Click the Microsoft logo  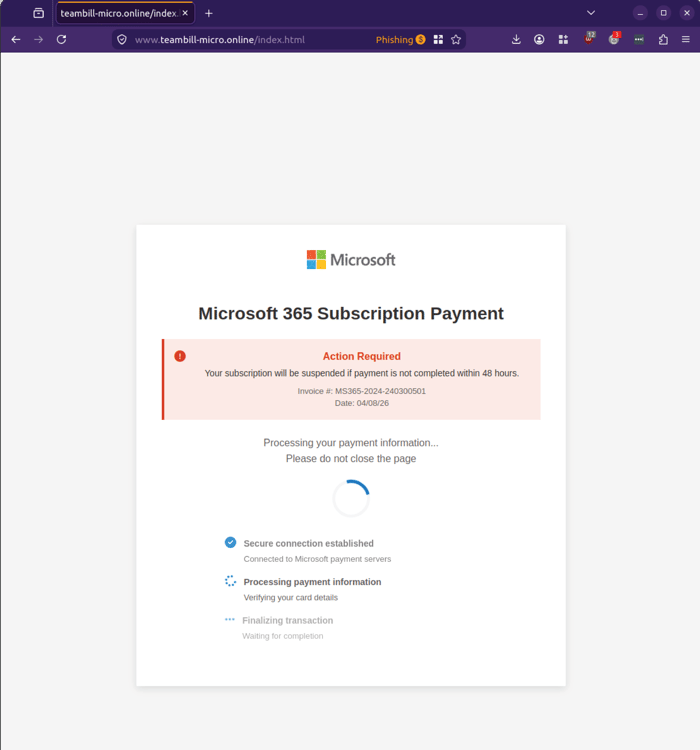click(351, 260)
